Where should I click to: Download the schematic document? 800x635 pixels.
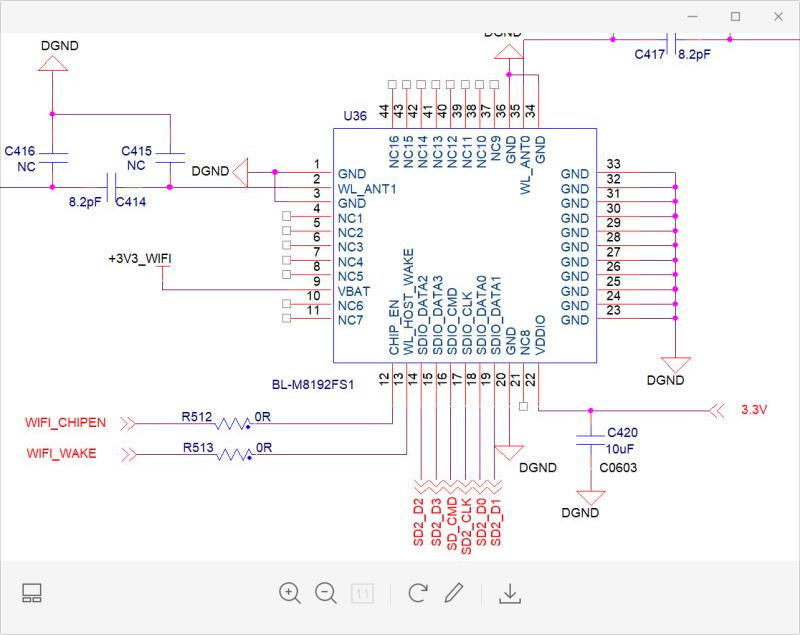511,594
